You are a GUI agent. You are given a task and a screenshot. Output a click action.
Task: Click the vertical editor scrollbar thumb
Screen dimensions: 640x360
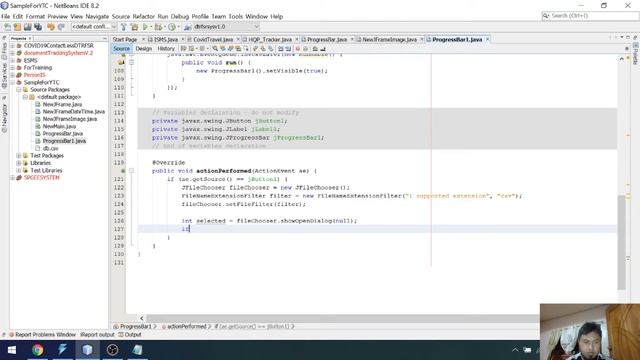click(621, 242)
